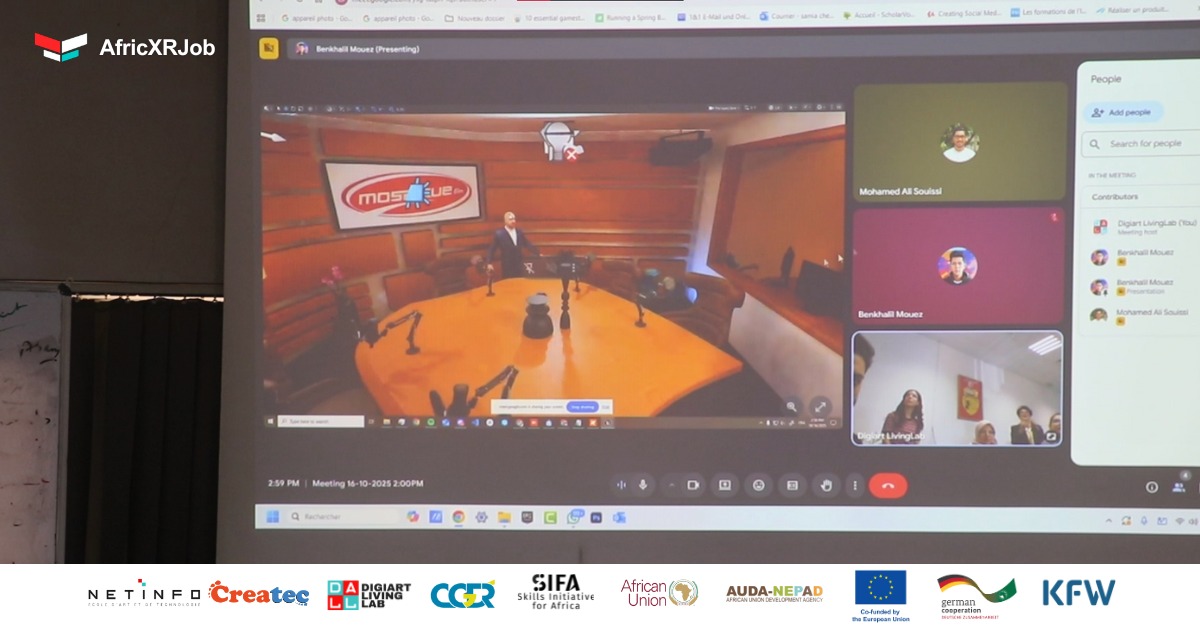
Task: Show hidden system tray icons
Action: (x=1111, y=521)
